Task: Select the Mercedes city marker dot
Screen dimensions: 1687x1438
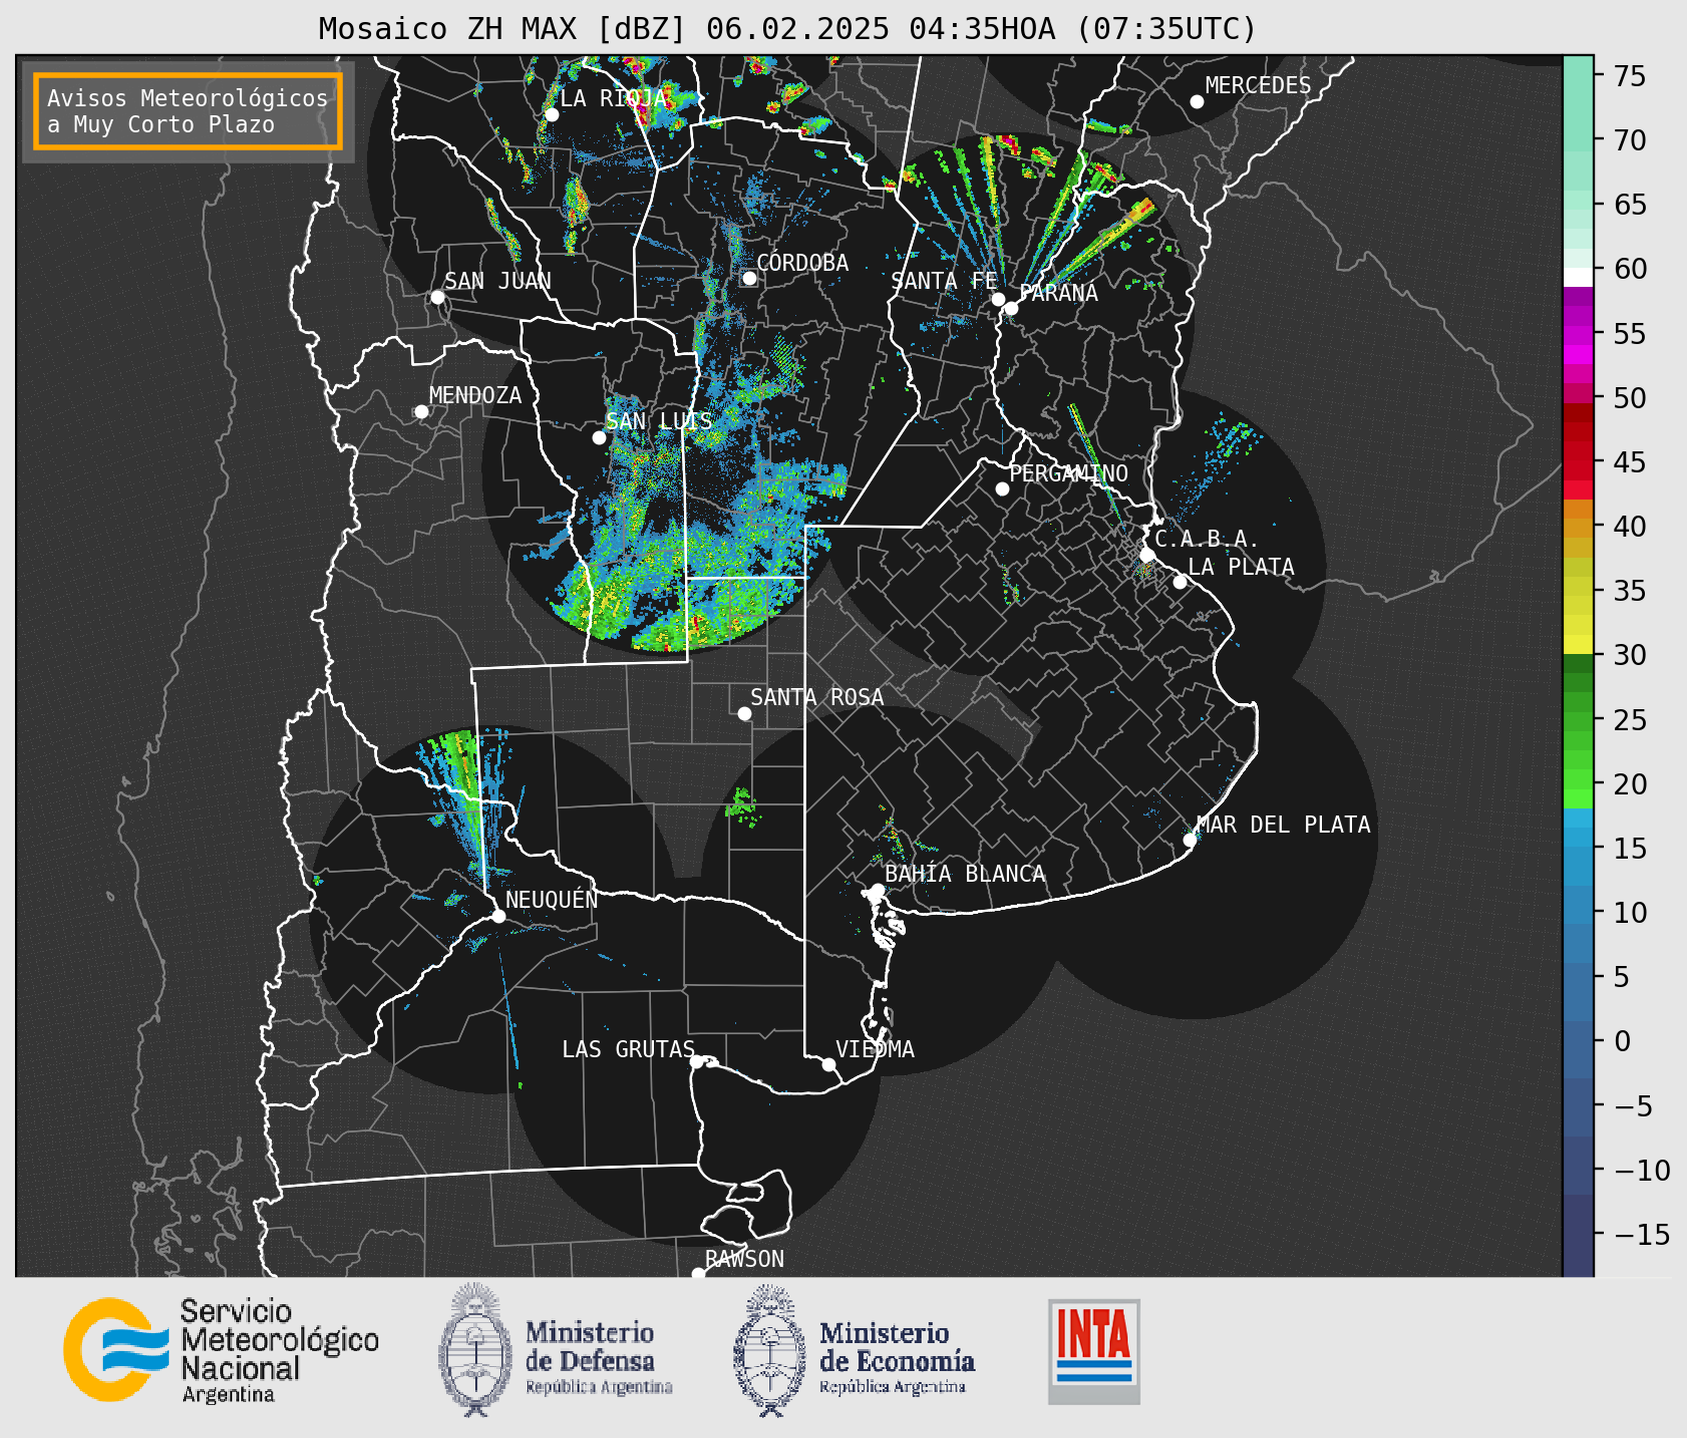Action: pos(1196,102)
